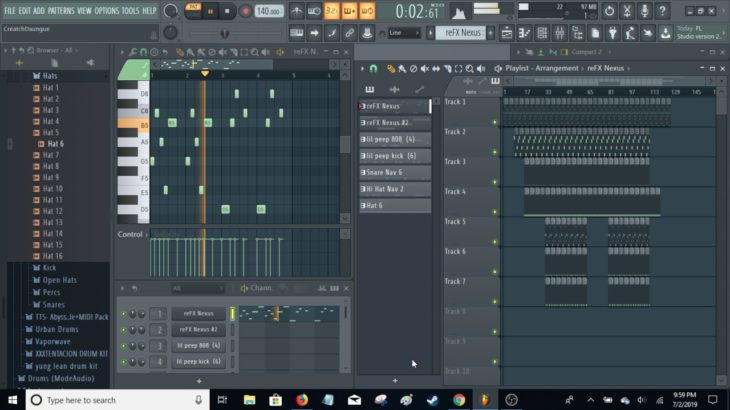Select Hi Hat Nav 2 in playlist picker
Image resolution: width=730 pixels, height=410 pixels.
[x=395, y=189]
